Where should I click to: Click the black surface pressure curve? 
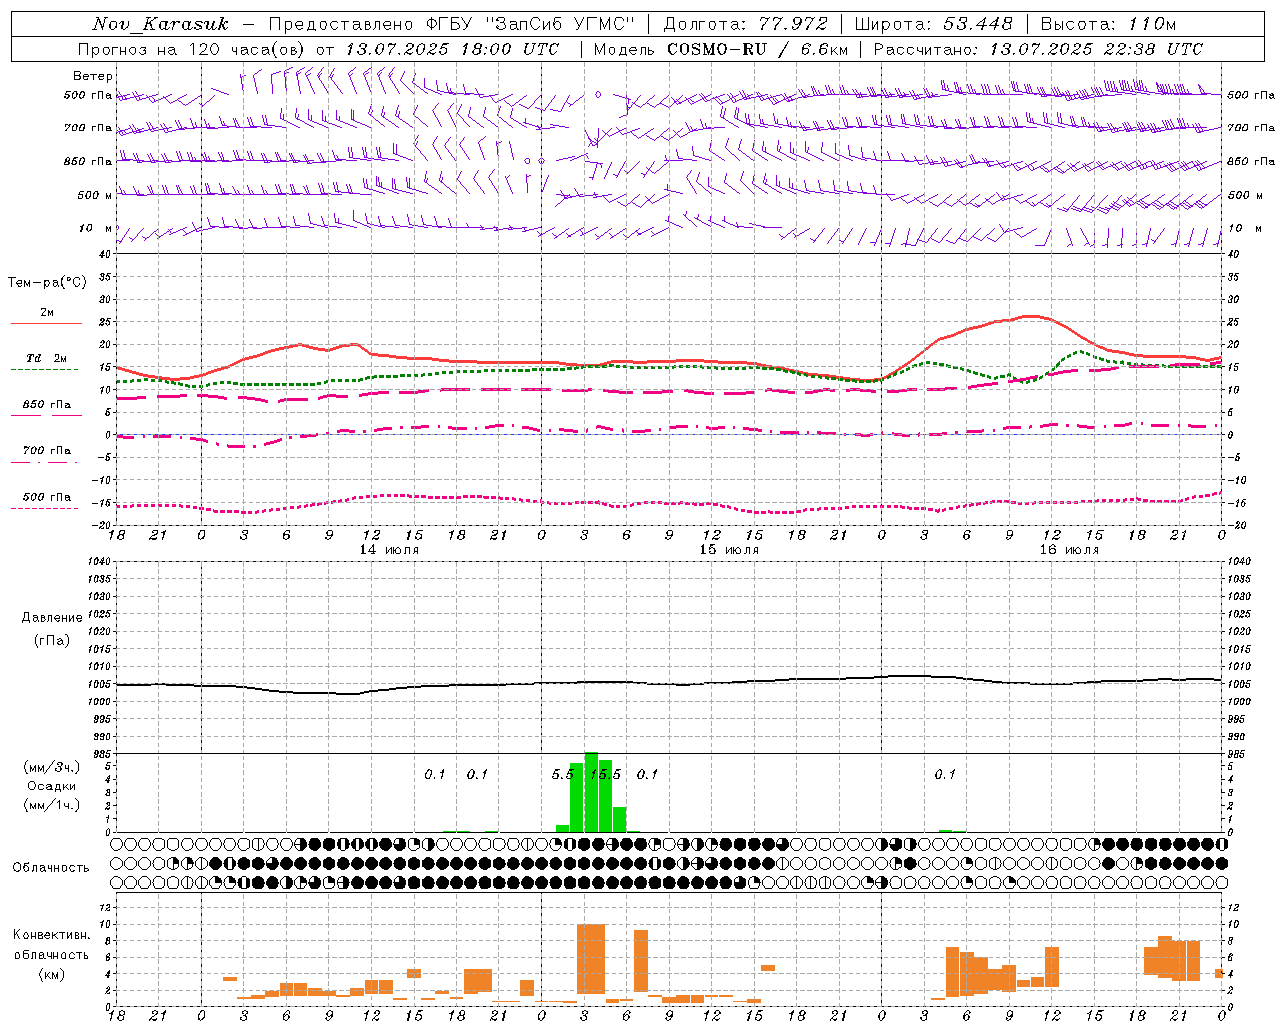click(669, 685)
